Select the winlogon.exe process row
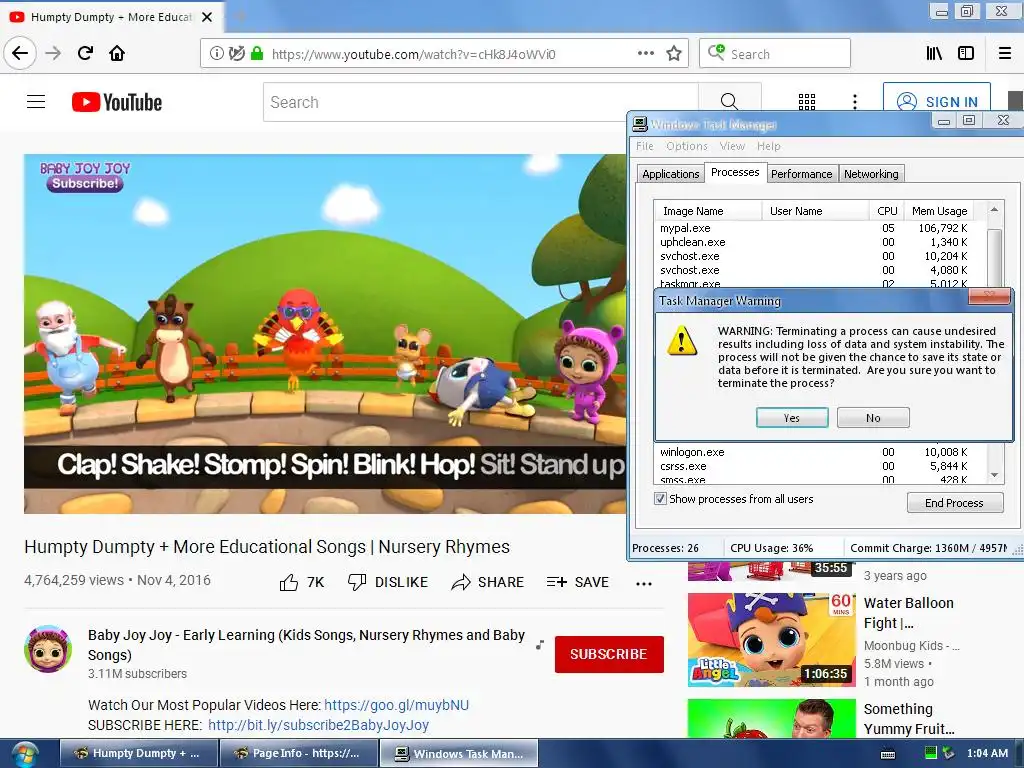Viewport: 1024px width, 768px height. click(x=814, y=452)
